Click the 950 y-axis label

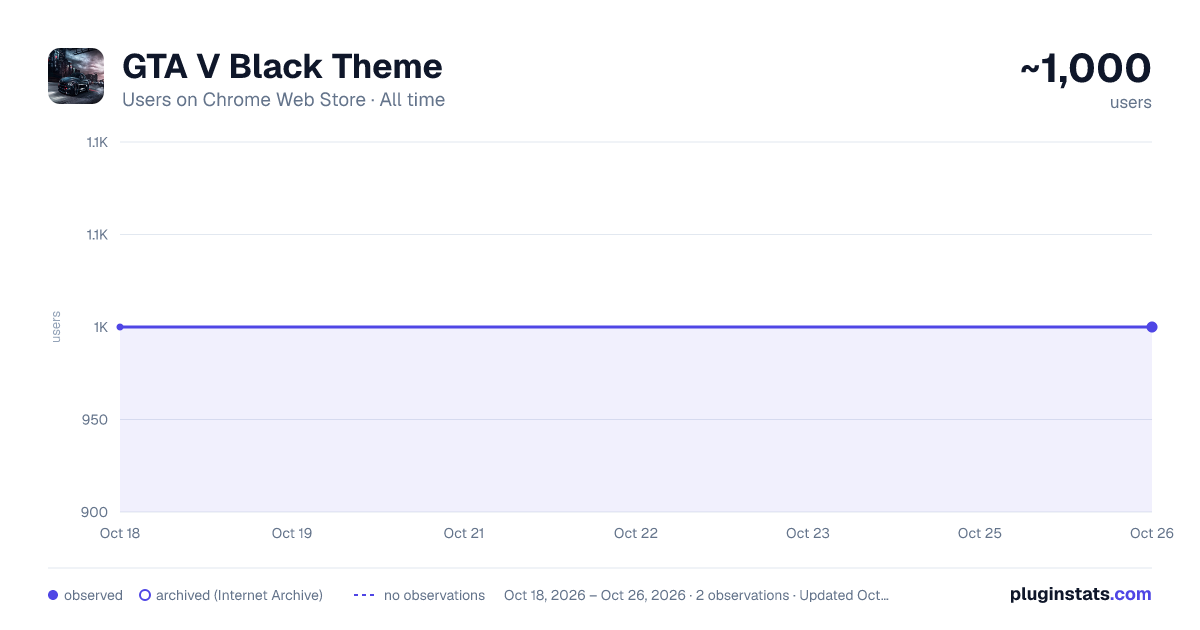[x=96, y=419]
